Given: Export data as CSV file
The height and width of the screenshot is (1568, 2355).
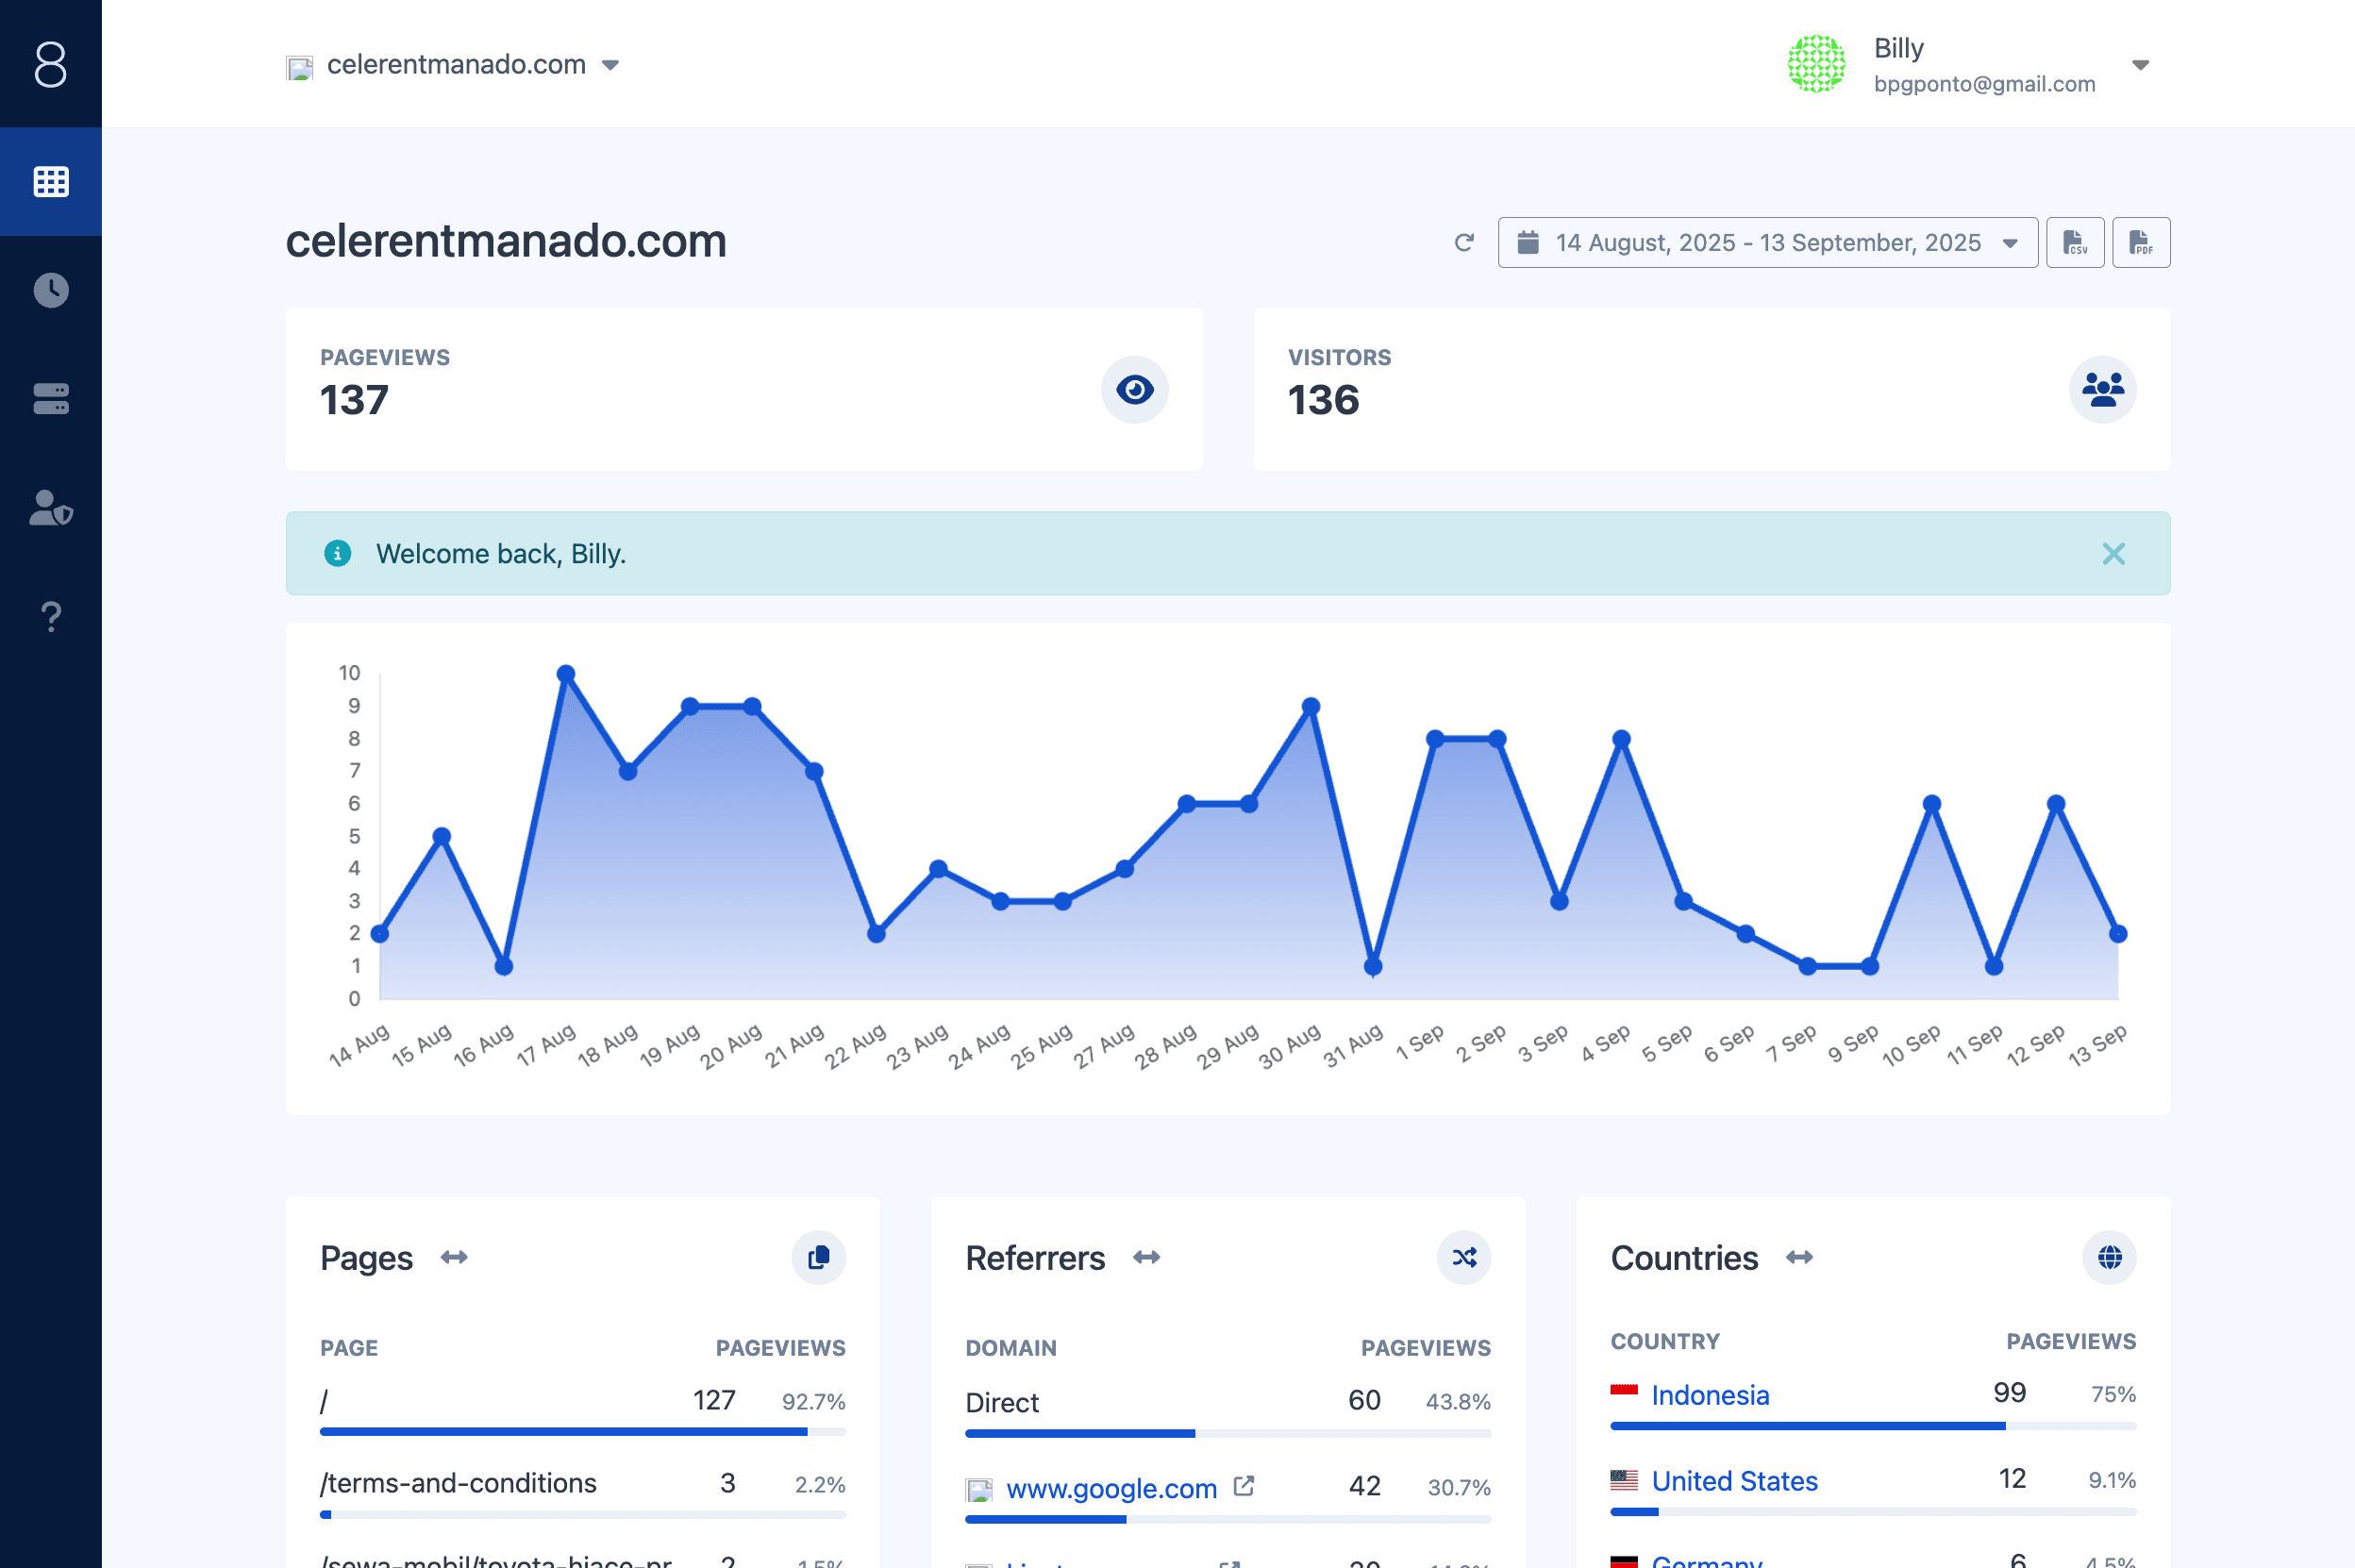Looking at the screenshot, I should (2075, 243).
